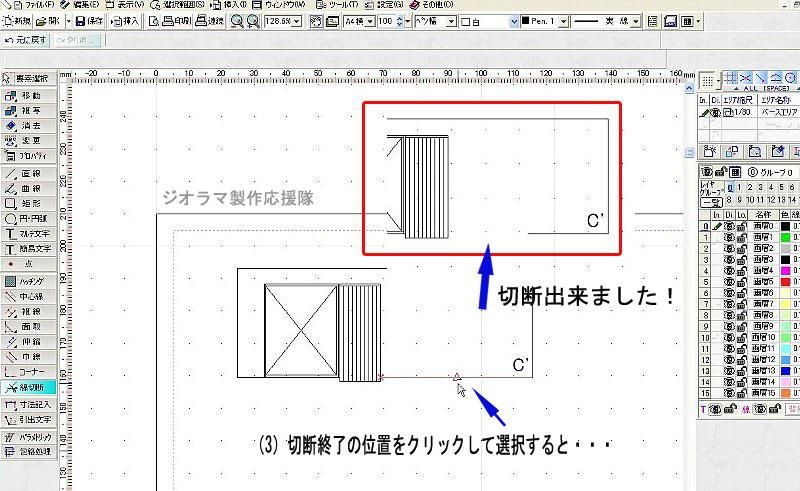This screenshot has width=800, height=491.
Task: Select the 寸法記入 (Dimension) tool
Action: pyautogui.click(x=30, y=404)
